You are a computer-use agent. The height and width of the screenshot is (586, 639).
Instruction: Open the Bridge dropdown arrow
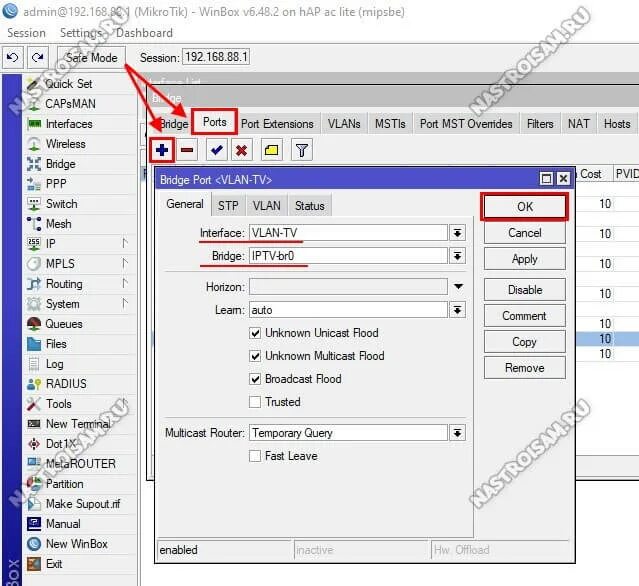[458, 256]
